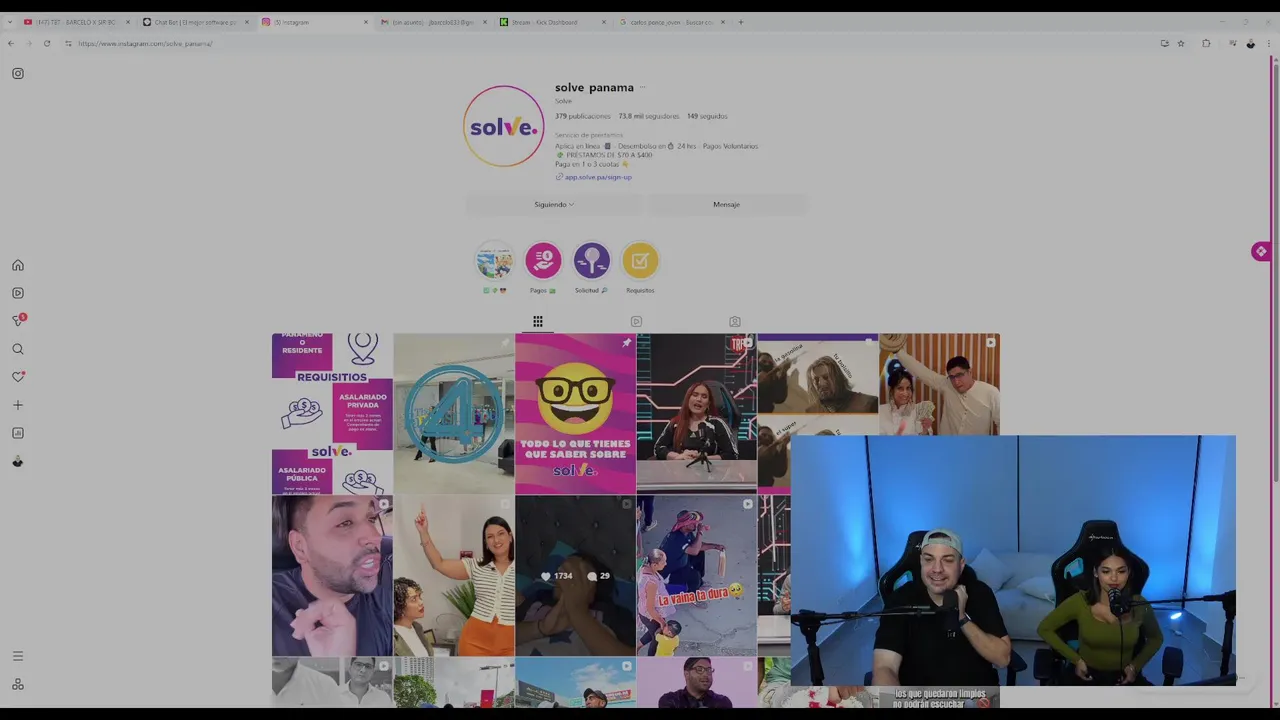Open a new browser tab

click(740, 22)
